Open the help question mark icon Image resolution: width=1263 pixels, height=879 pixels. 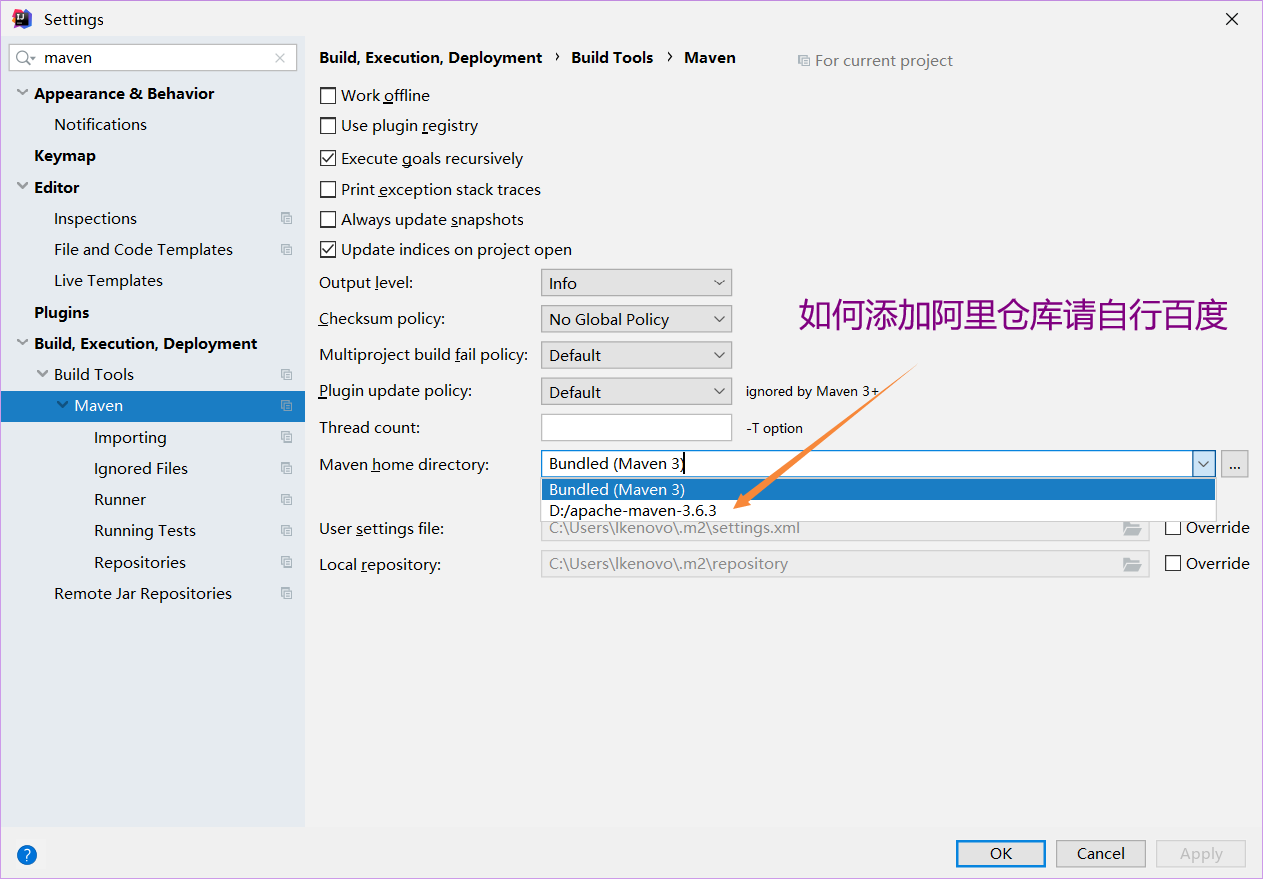(27, 855)
